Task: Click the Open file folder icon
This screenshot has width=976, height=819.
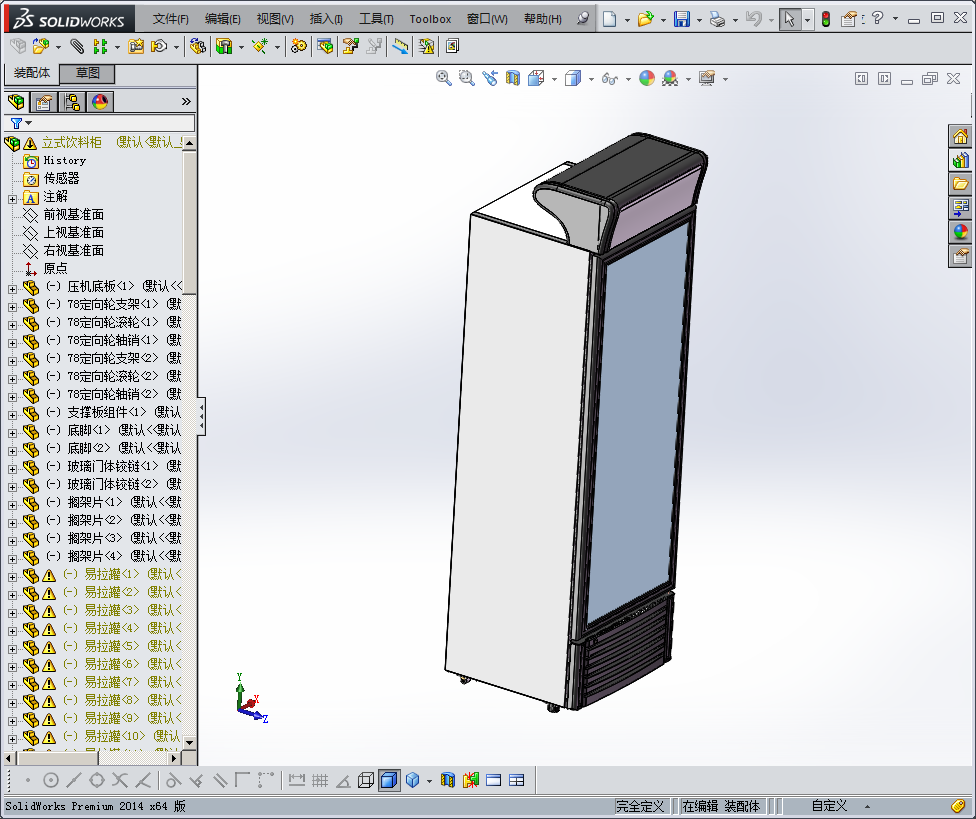Action: pyautogui.click(x=645, y=19)
